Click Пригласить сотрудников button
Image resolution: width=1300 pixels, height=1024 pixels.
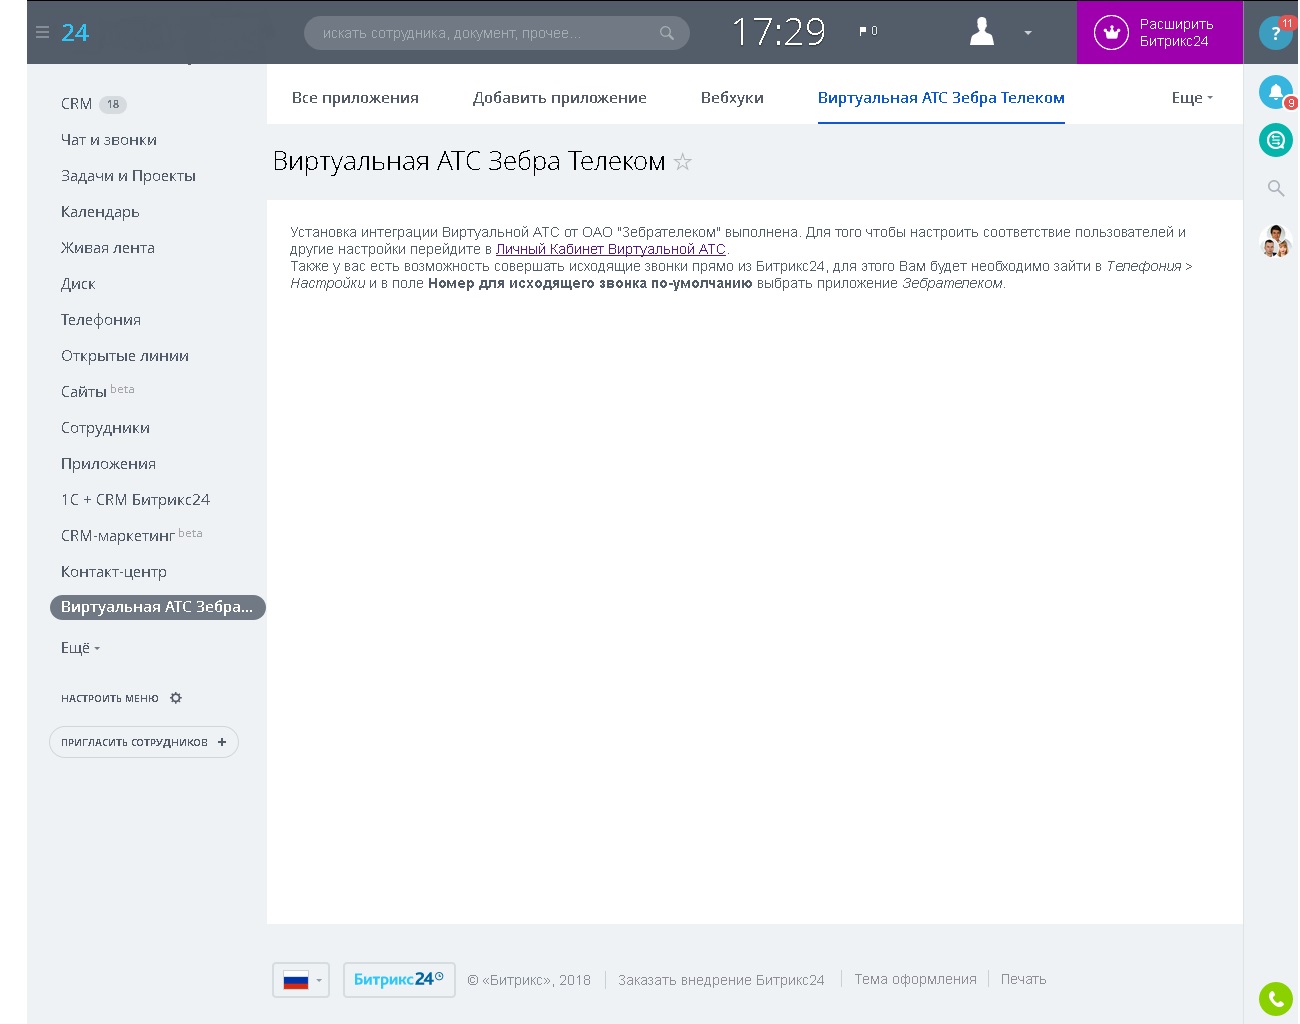pyautogui.click(x=144, y=742)
